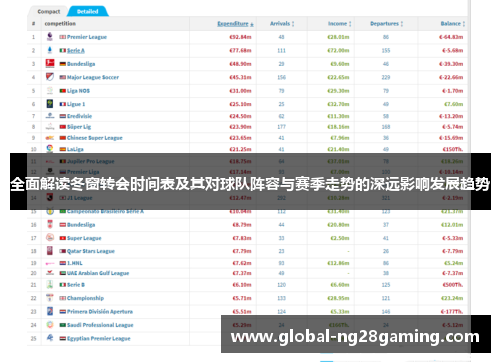Select the Detailed tab

click(88, 11)
